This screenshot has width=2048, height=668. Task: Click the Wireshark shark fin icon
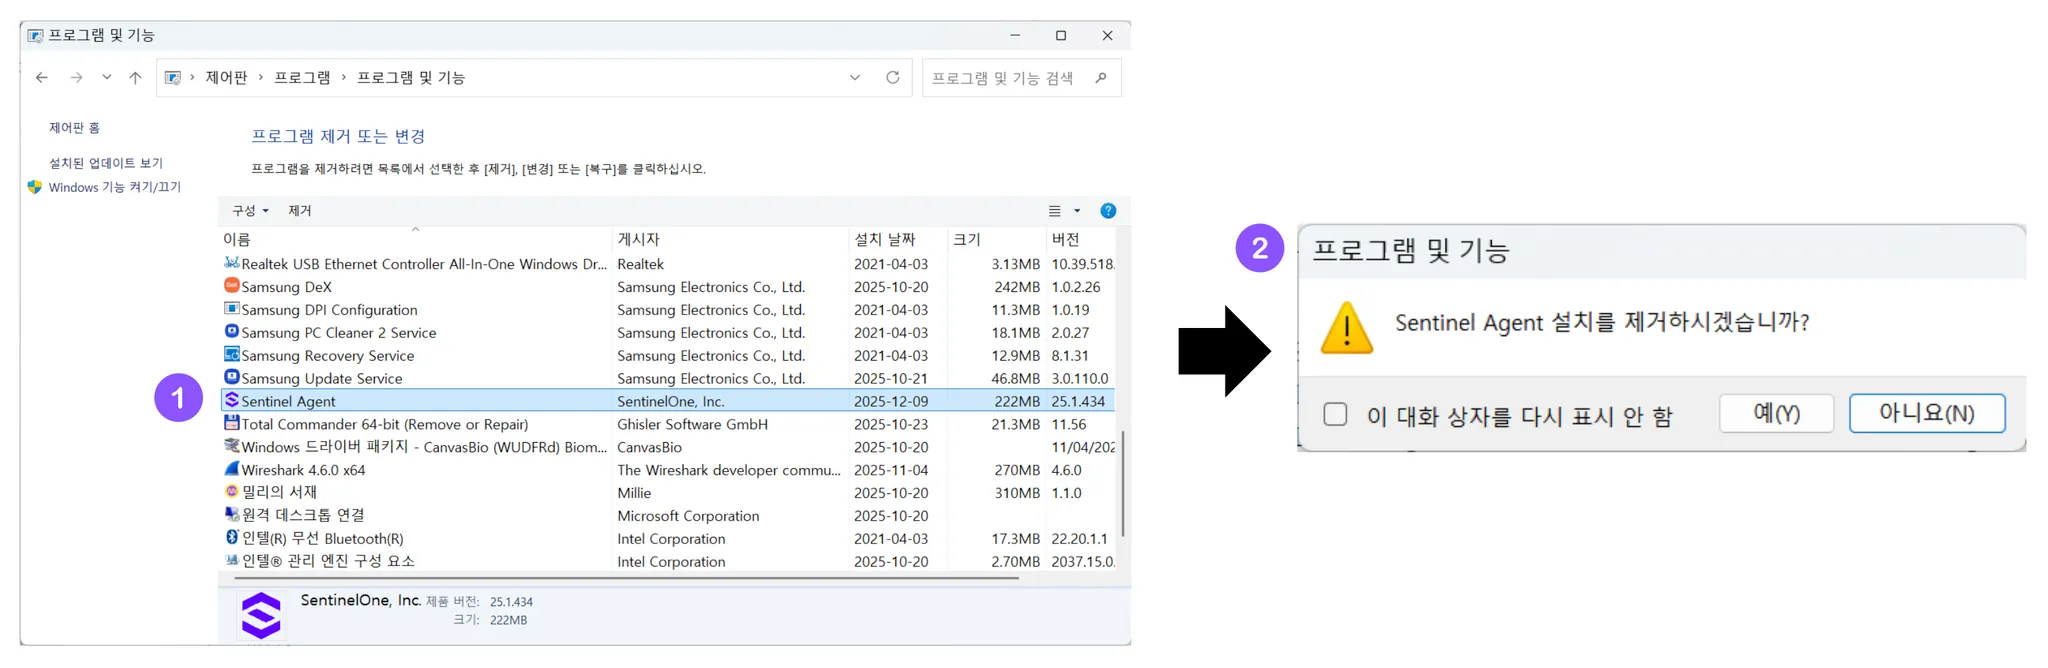(x=231, y=469)
